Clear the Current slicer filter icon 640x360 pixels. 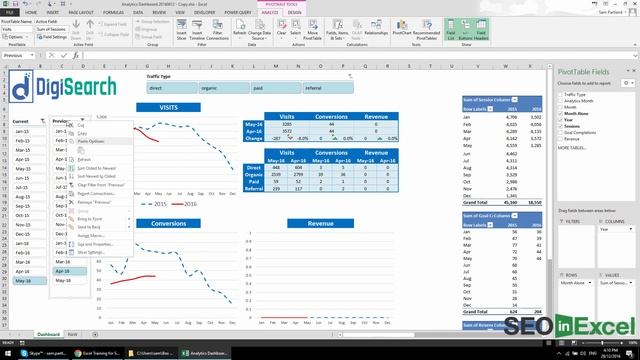click(x=43, y=121)
